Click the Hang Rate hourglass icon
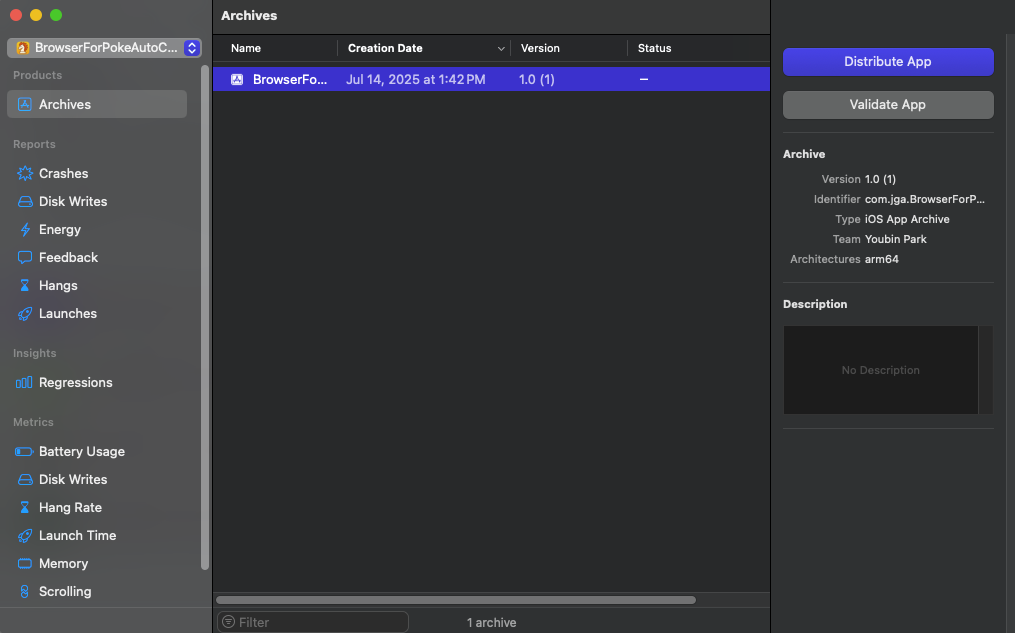Viewport: 1015px width, 633px height. coord(25,507)
